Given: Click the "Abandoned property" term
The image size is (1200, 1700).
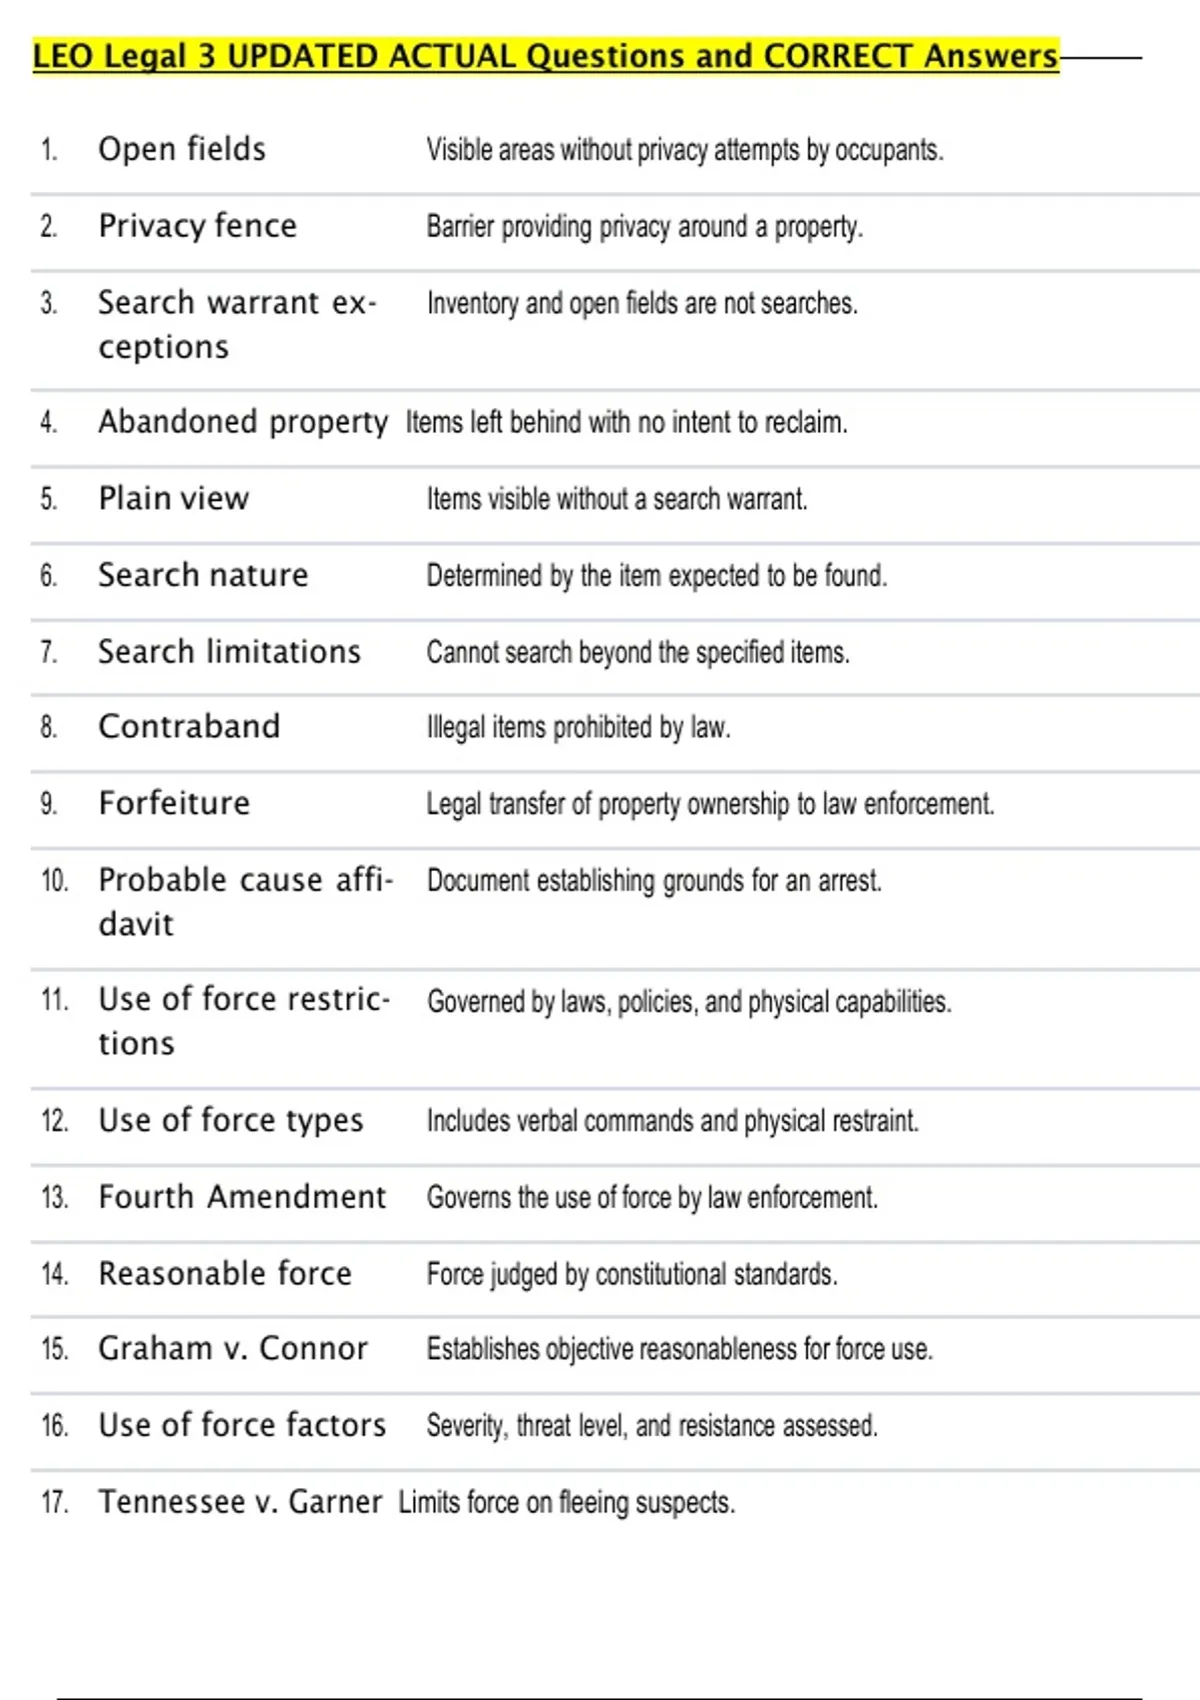Looking at the screenshot, I should pyautogui.click(x=243, y=422).
